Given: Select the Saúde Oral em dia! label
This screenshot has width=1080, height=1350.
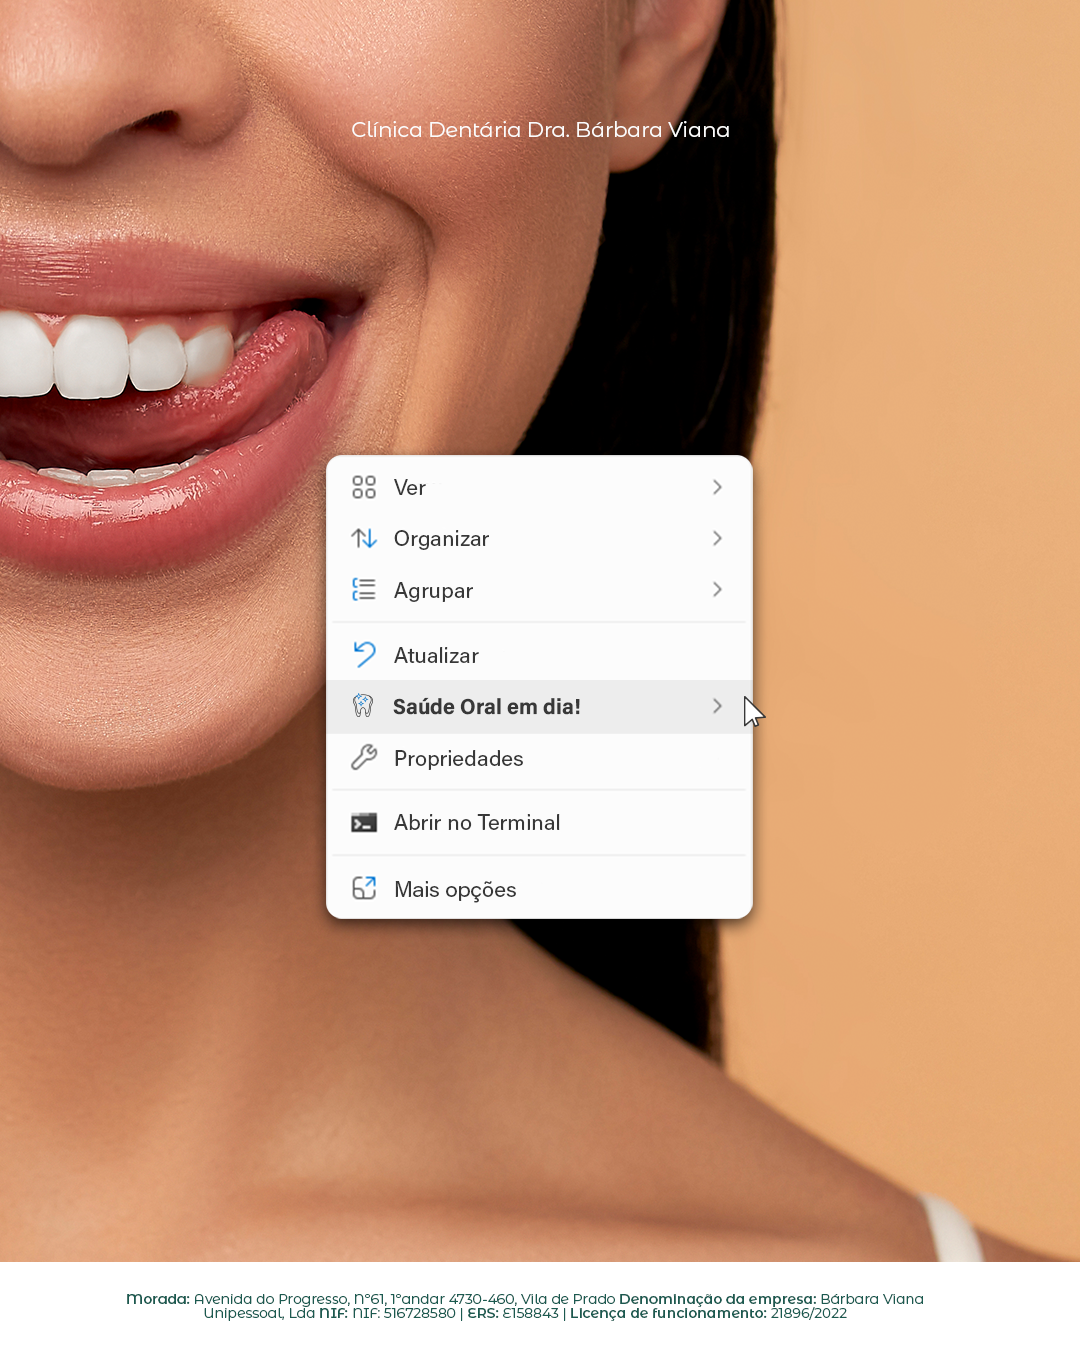Looking at the screenshot, I should pyautogui.click(x=486, y=707).
